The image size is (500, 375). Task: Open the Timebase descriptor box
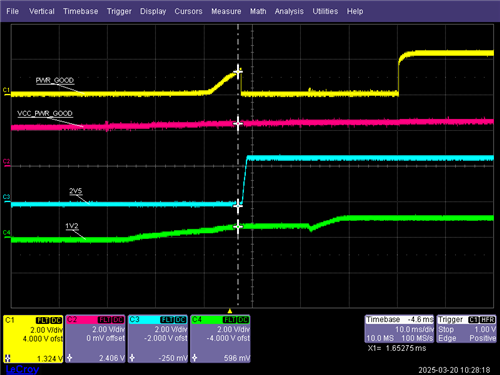tap(399, 329)
